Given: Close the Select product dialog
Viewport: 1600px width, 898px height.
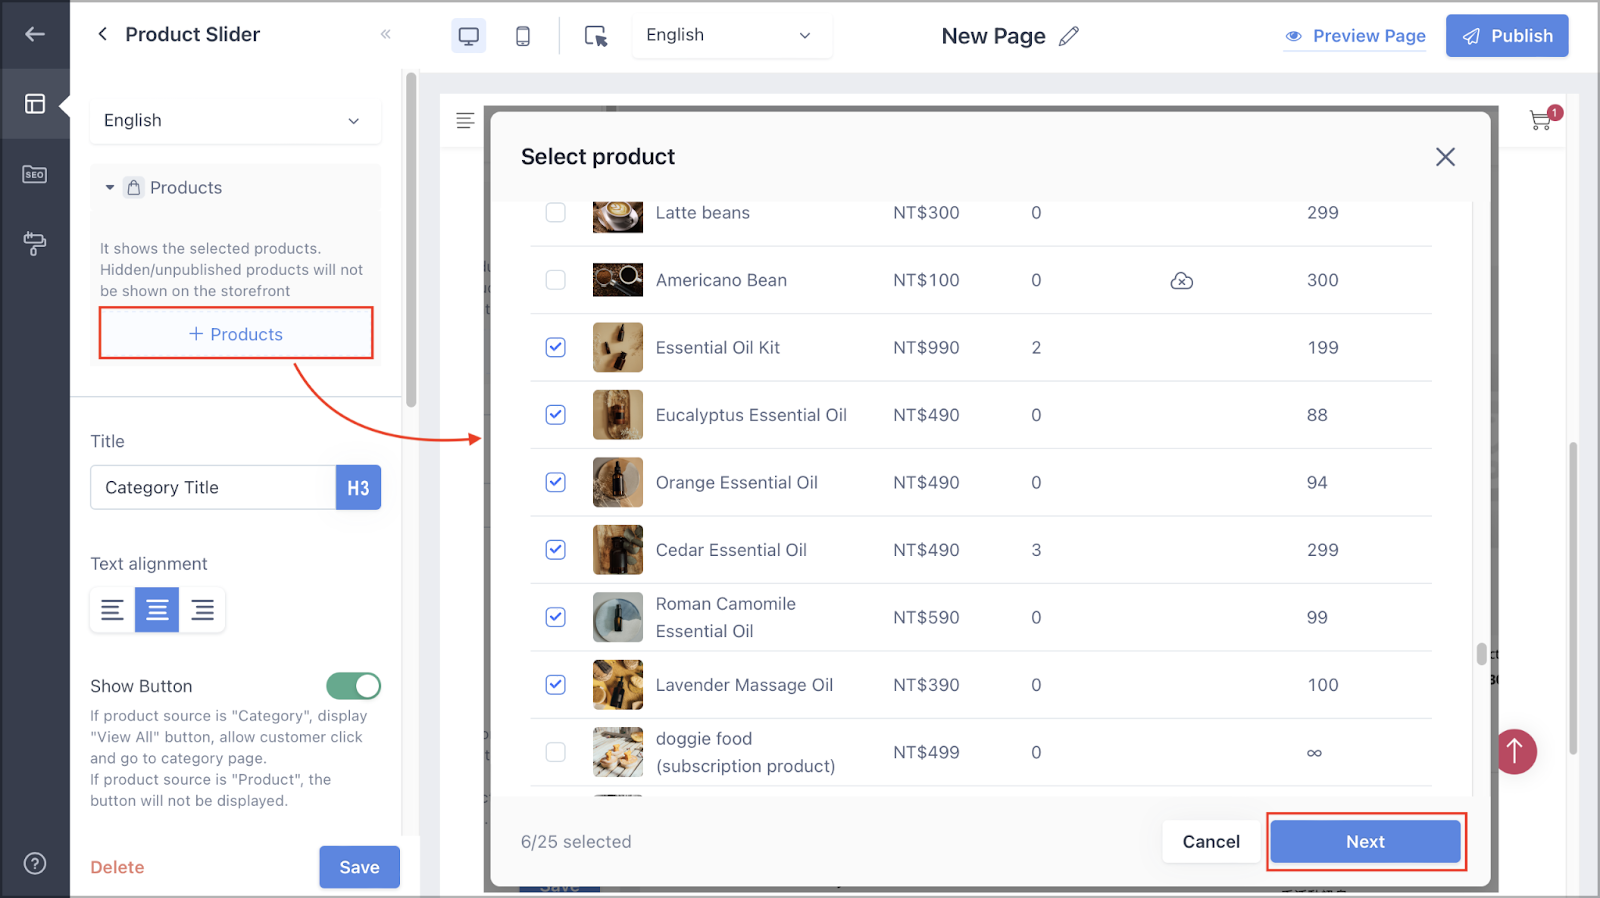Looking at the screenshot, I should 1445,157.
